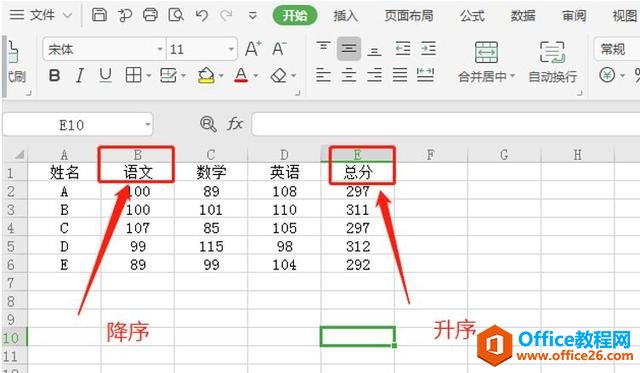Click Increase Indent icon
The width and height of the screenshot is (640, 373).
click(x=428, y=49)
